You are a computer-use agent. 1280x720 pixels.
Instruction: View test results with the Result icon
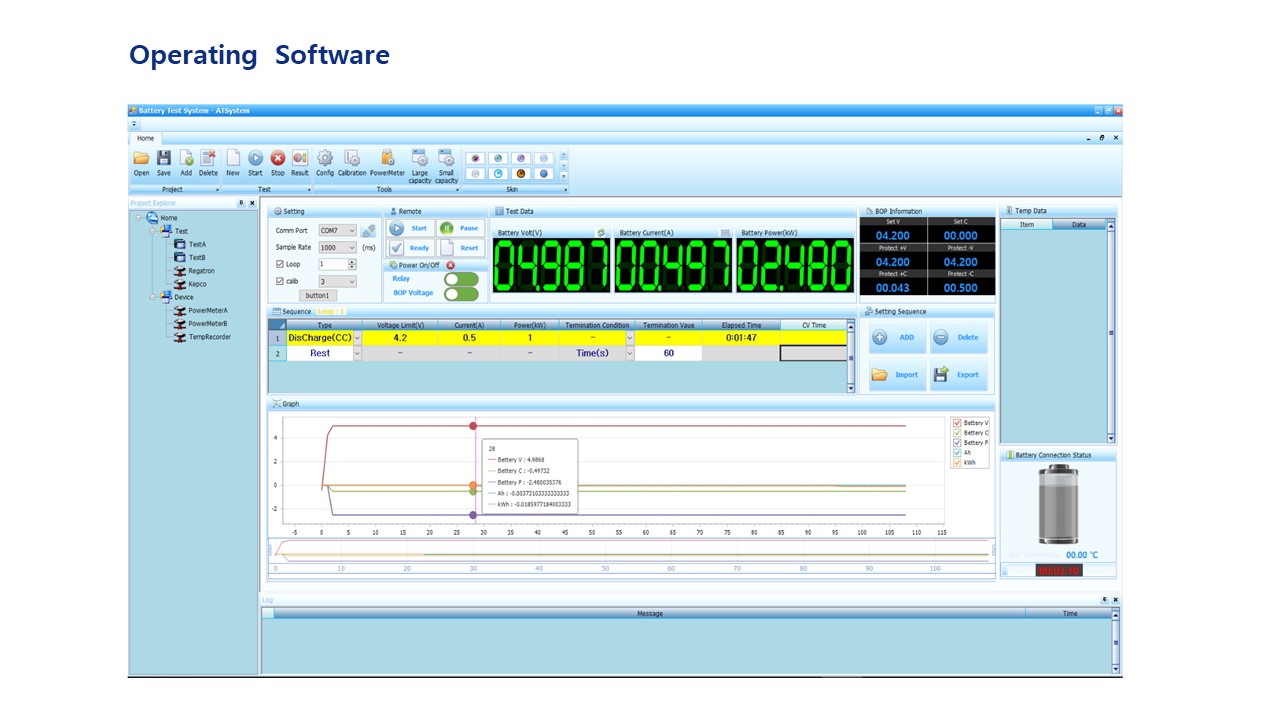[x=300, y=163]
